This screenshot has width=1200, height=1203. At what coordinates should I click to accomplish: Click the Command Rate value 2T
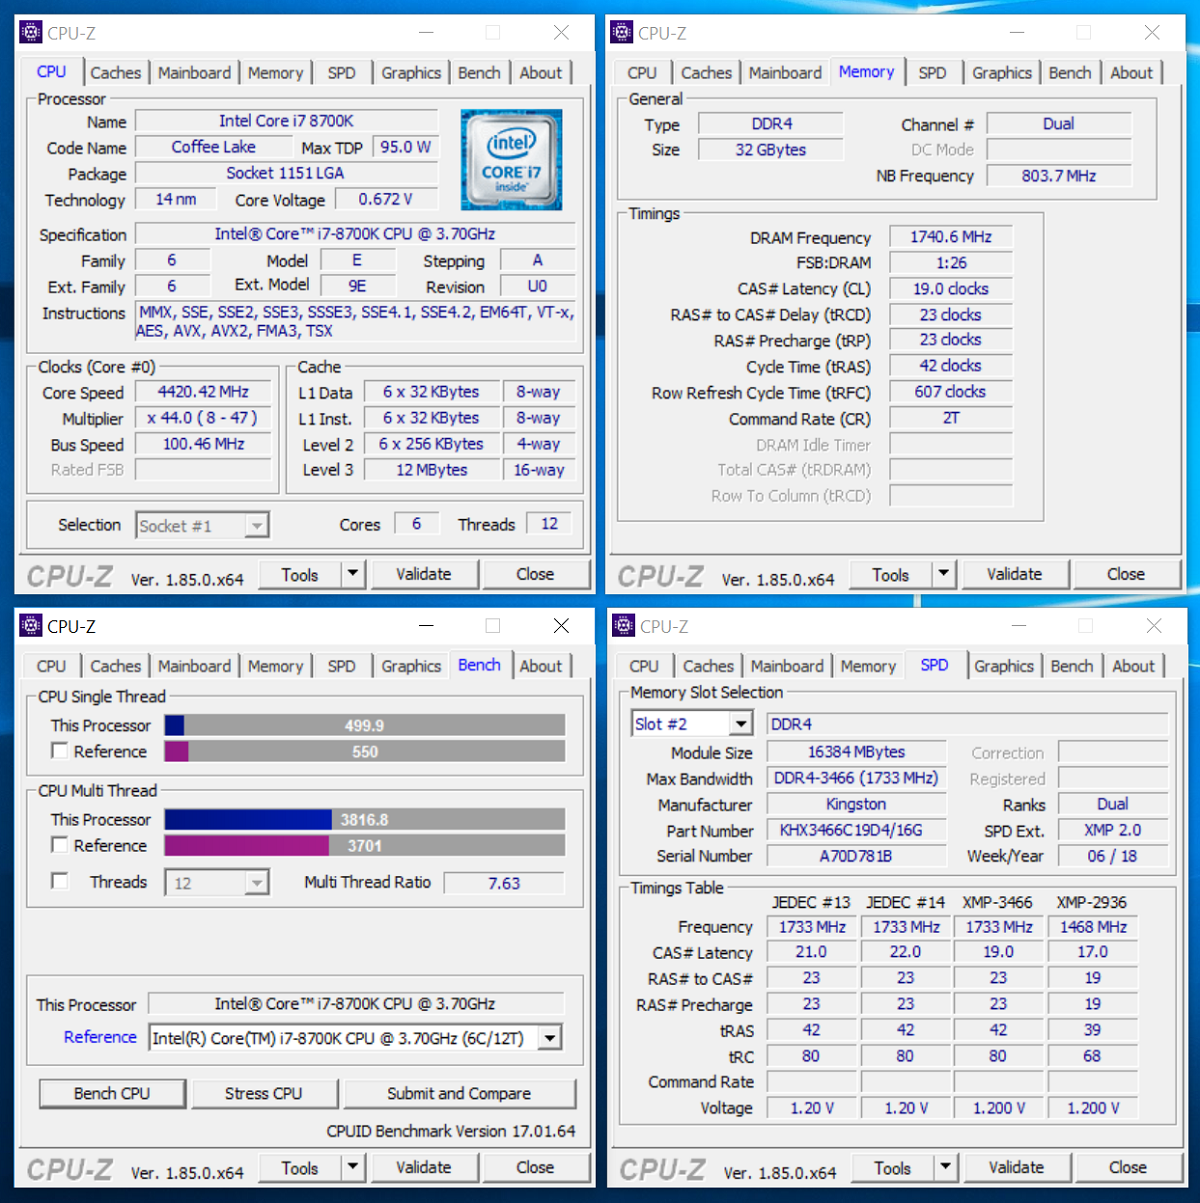tap(951, 418)
